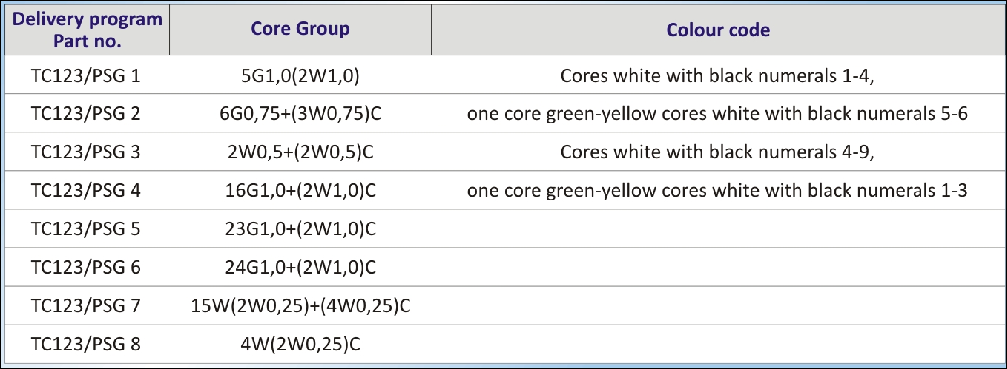Click the 6G0,75+(3W0,75)C core group cell
Viewport: 1007px width, 369px height.
[301, 114]
